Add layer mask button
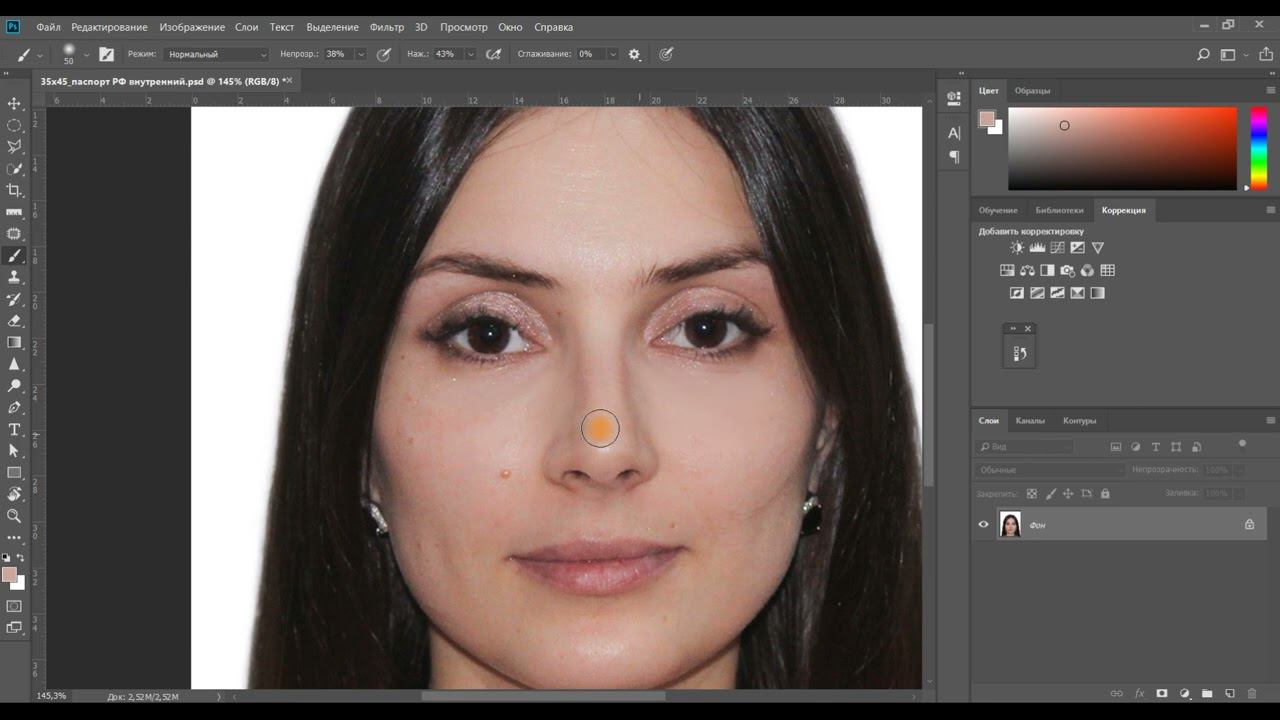Screen dimensions: 1280x720 [x=1162, y=693]
